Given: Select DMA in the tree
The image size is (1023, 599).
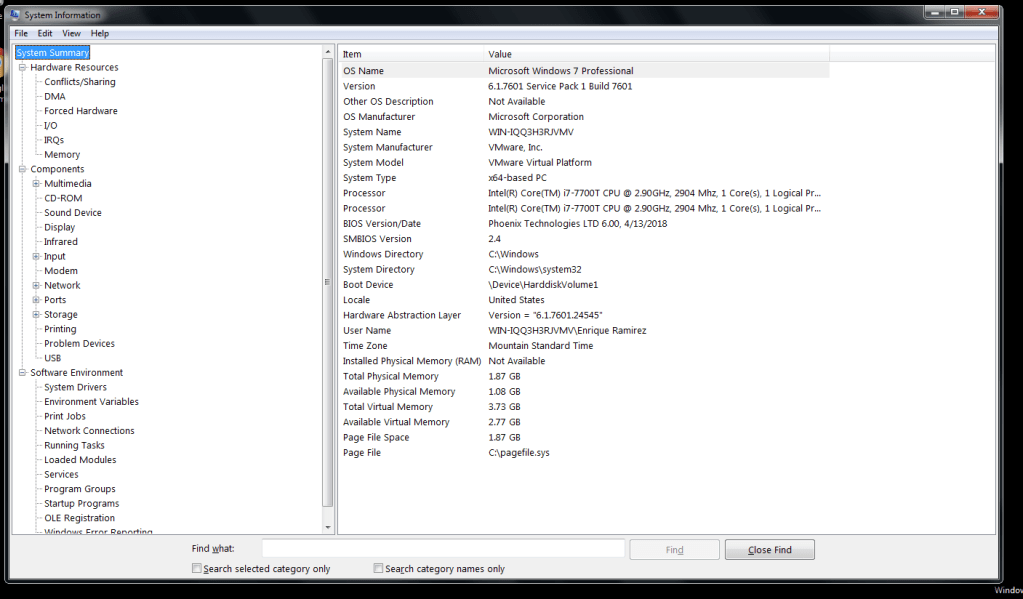Looking at the screenshot, I should pos(55,97).
